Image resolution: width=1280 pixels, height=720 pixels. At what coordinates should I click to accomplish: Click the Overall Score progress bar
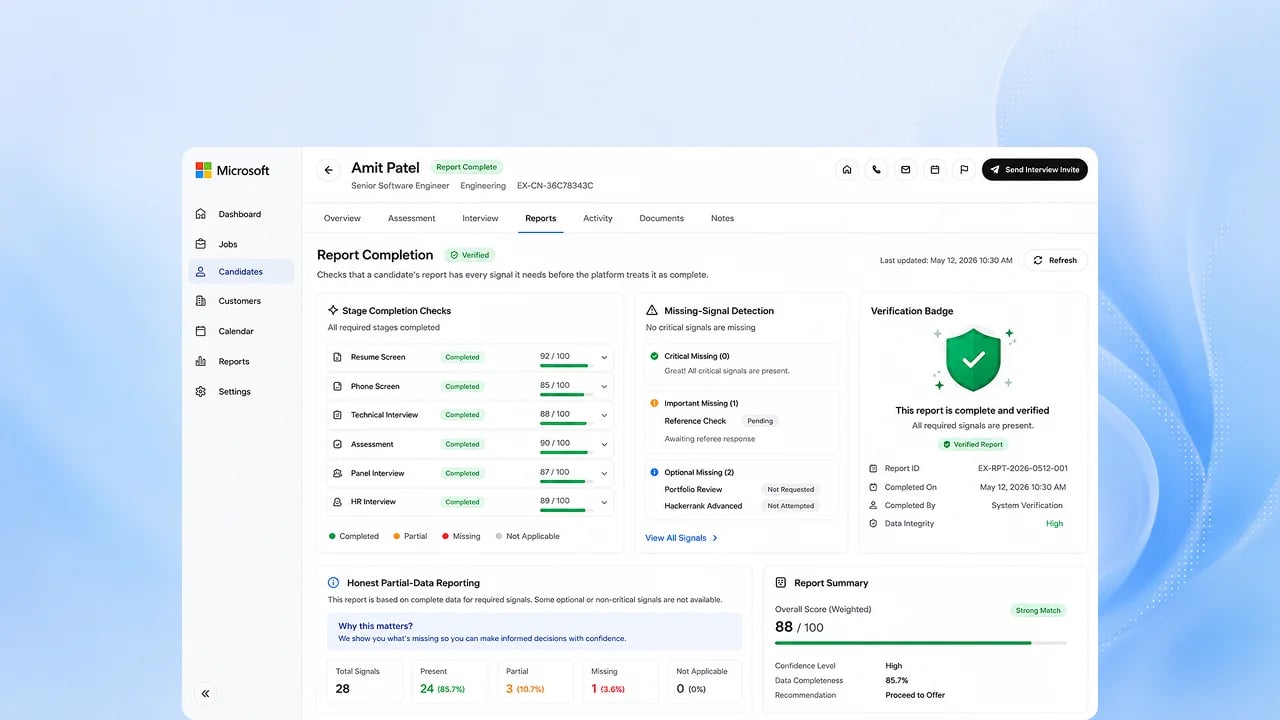(920, 643)
